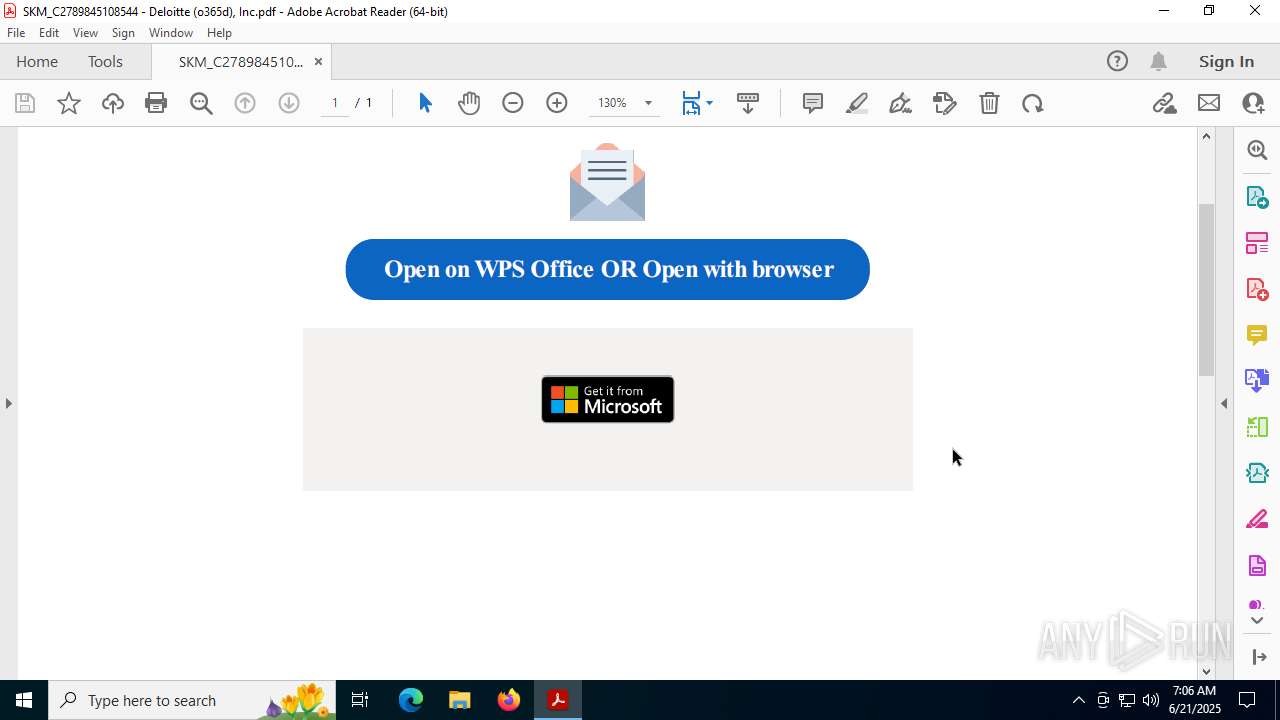Open the View menu
Viewport: 1280px width, 720px height.
[85, 33]
